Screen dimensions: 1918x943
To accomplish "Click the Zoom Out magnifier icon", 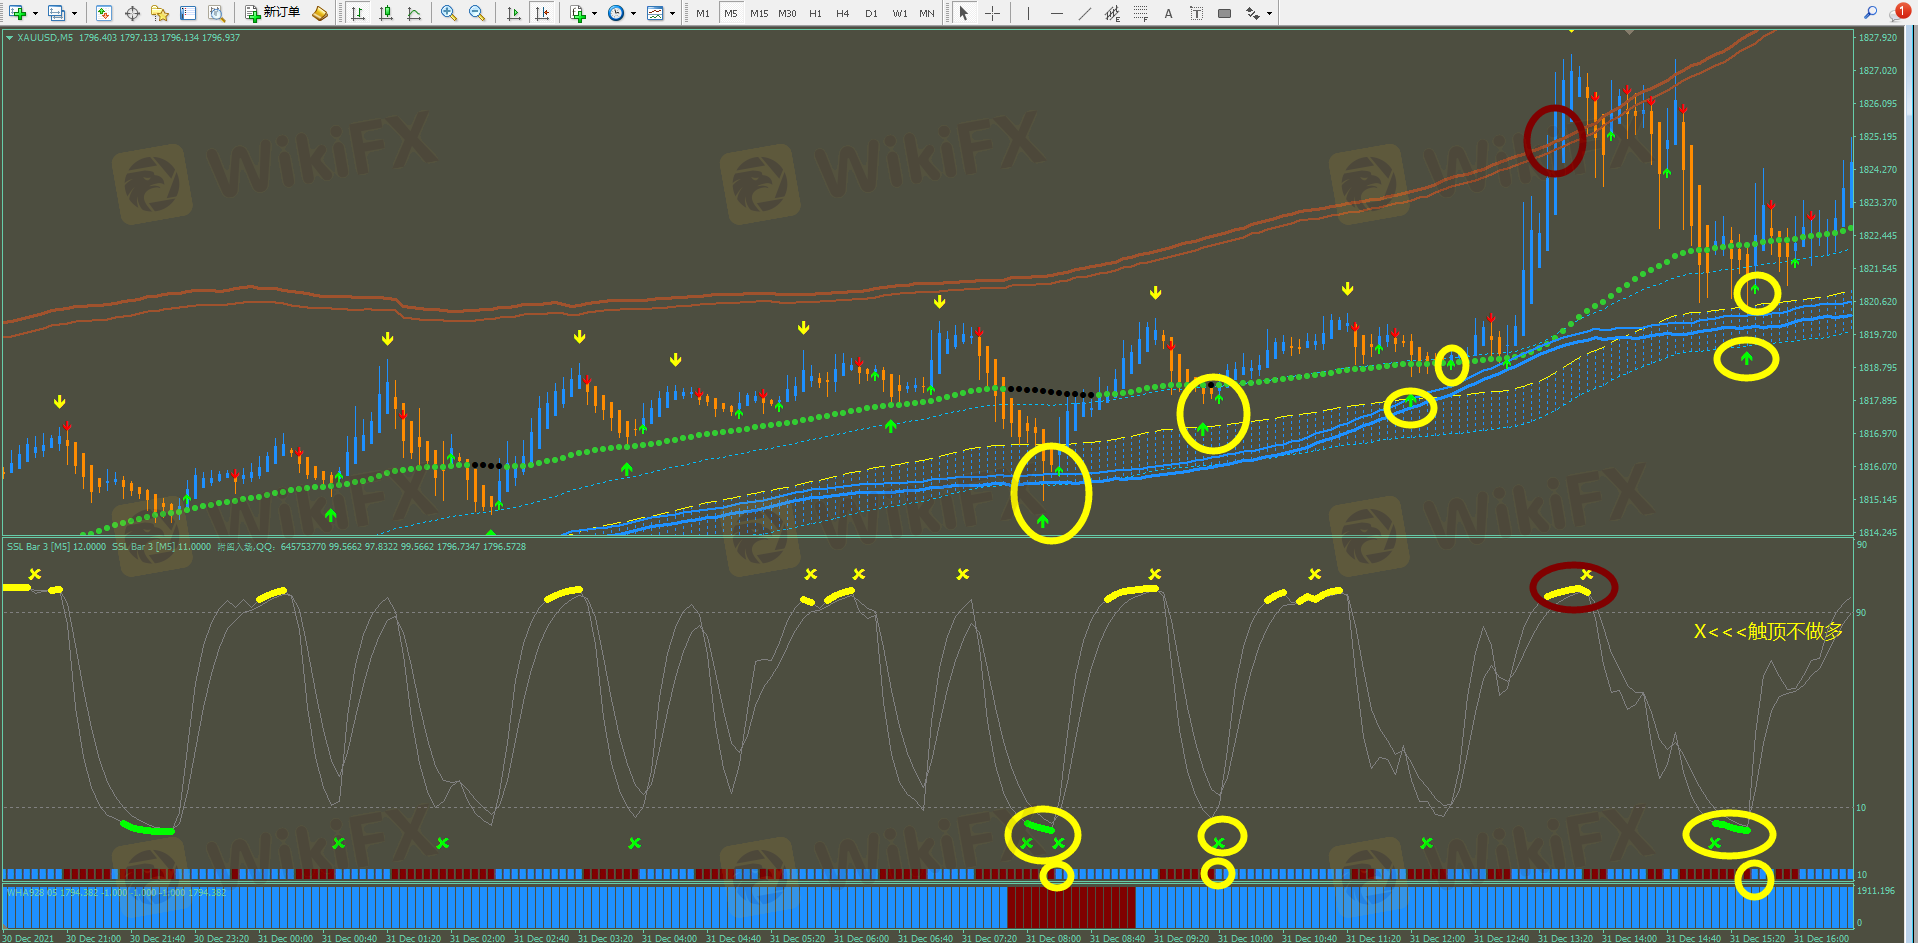I will pos(477,13).
